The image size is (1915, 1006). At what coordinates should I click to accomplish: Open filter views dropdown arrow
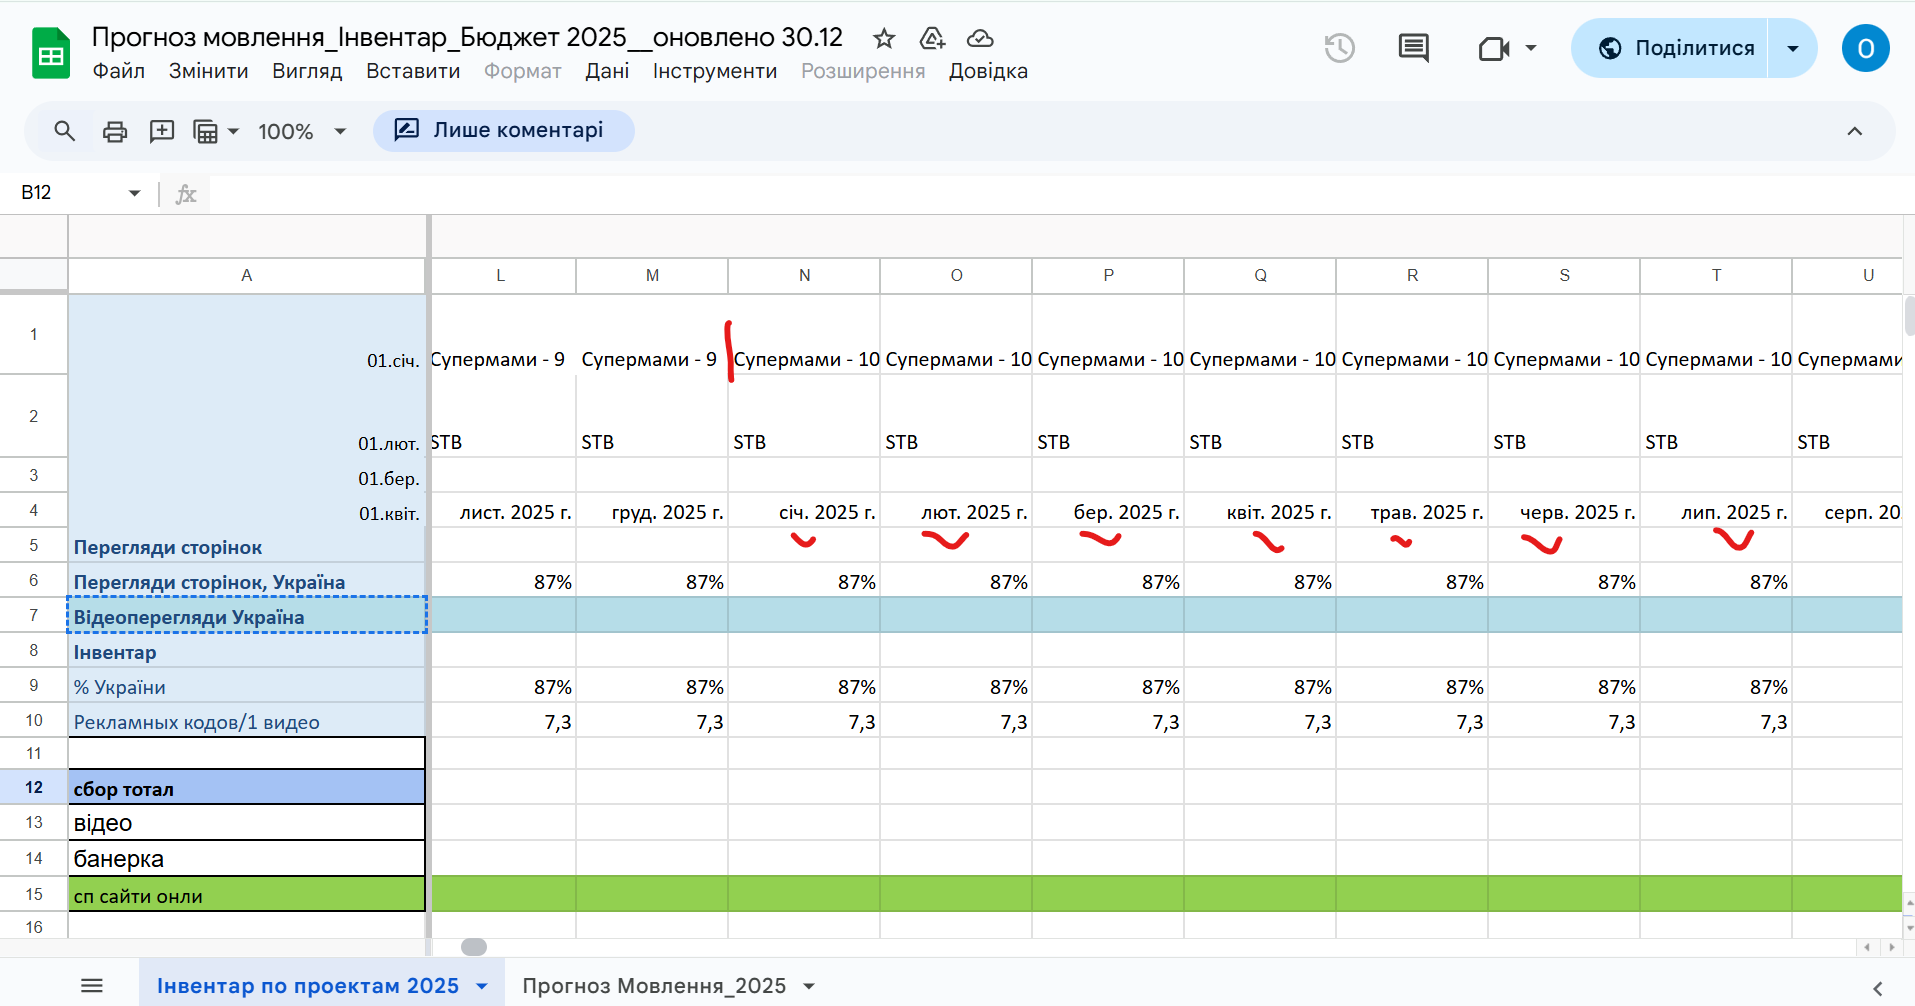click(x=234, y=131)
